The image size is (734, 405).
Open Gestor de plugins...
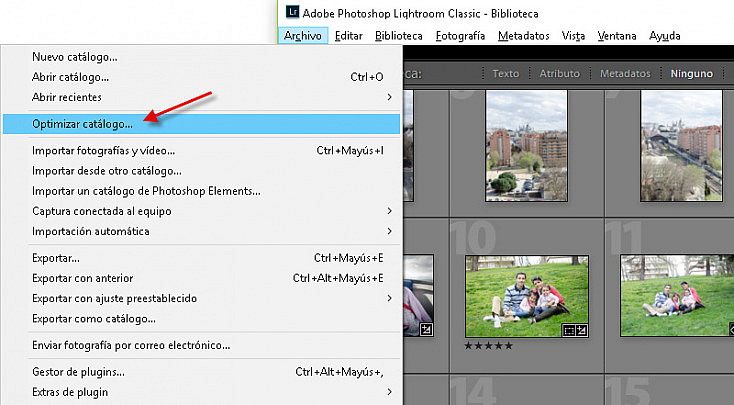(x=201, y=372)
